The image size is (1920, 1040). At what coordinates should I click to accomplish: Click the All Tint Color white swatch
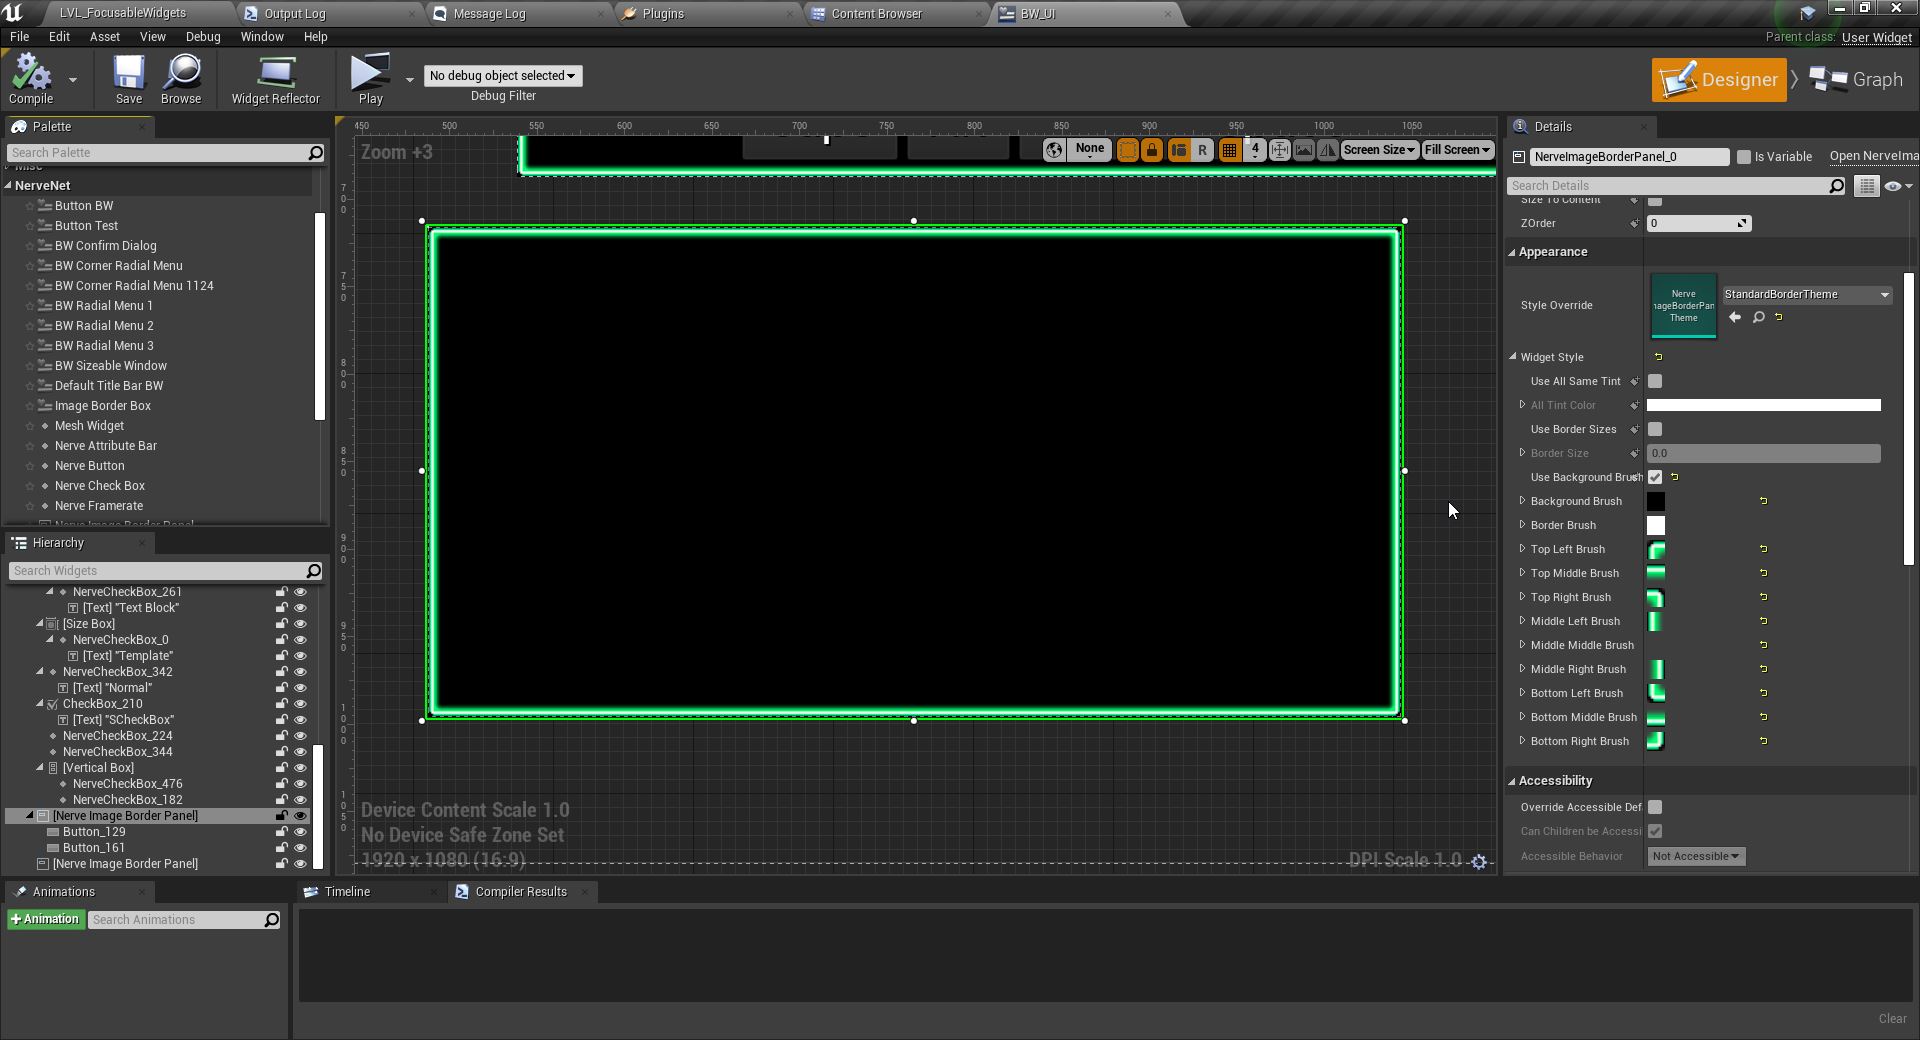click(1763, 405)
